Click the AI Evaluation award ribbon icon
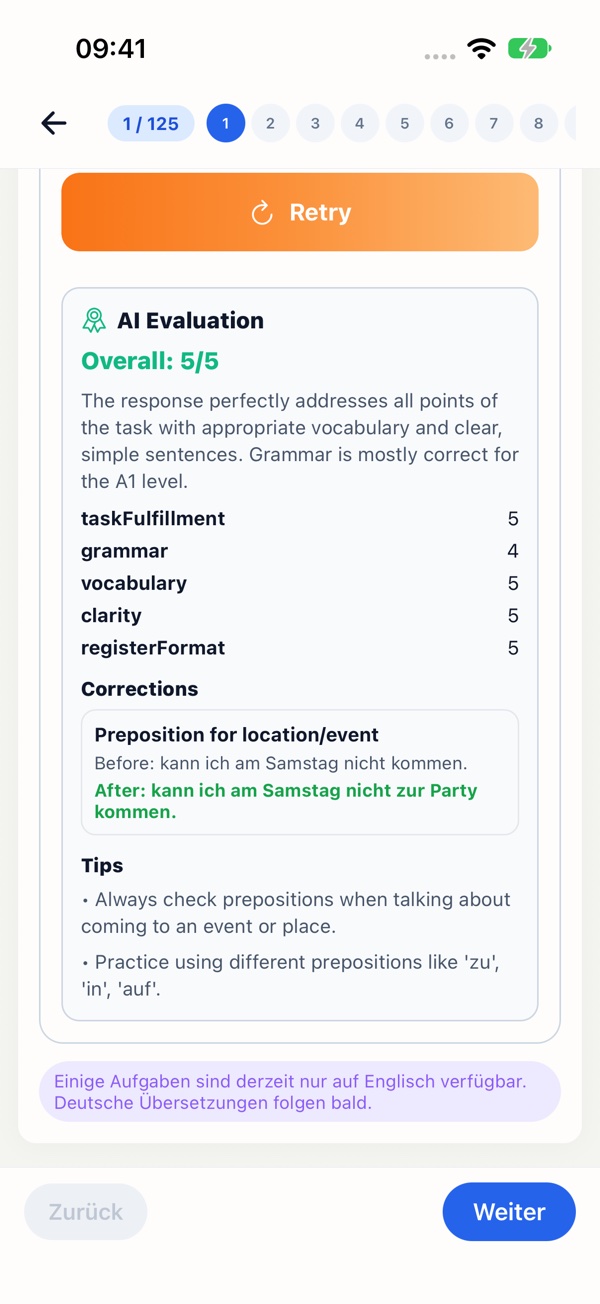Viewport: 600px width, 1304px height. click(94, 321)
